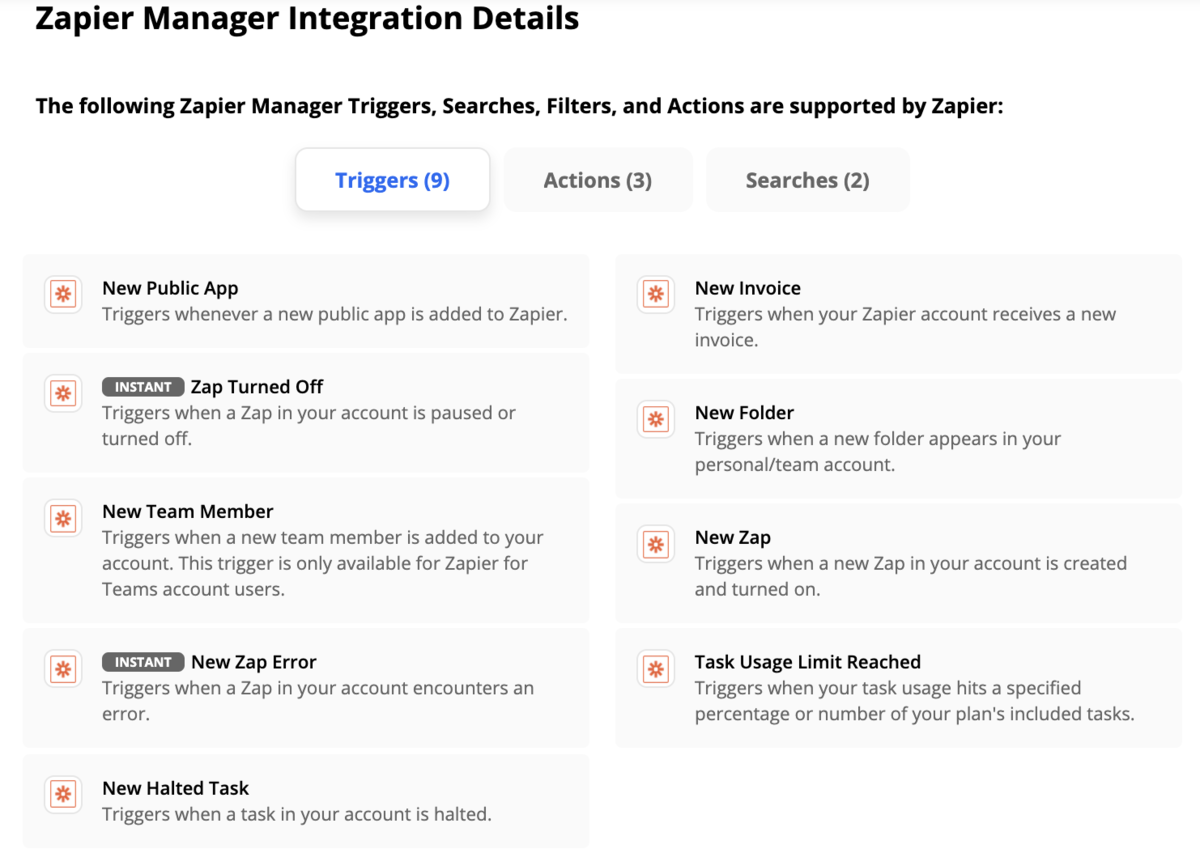Select the New Team Member title
The width and height of the screenshot is (1200, 853).
coord(187,511)
